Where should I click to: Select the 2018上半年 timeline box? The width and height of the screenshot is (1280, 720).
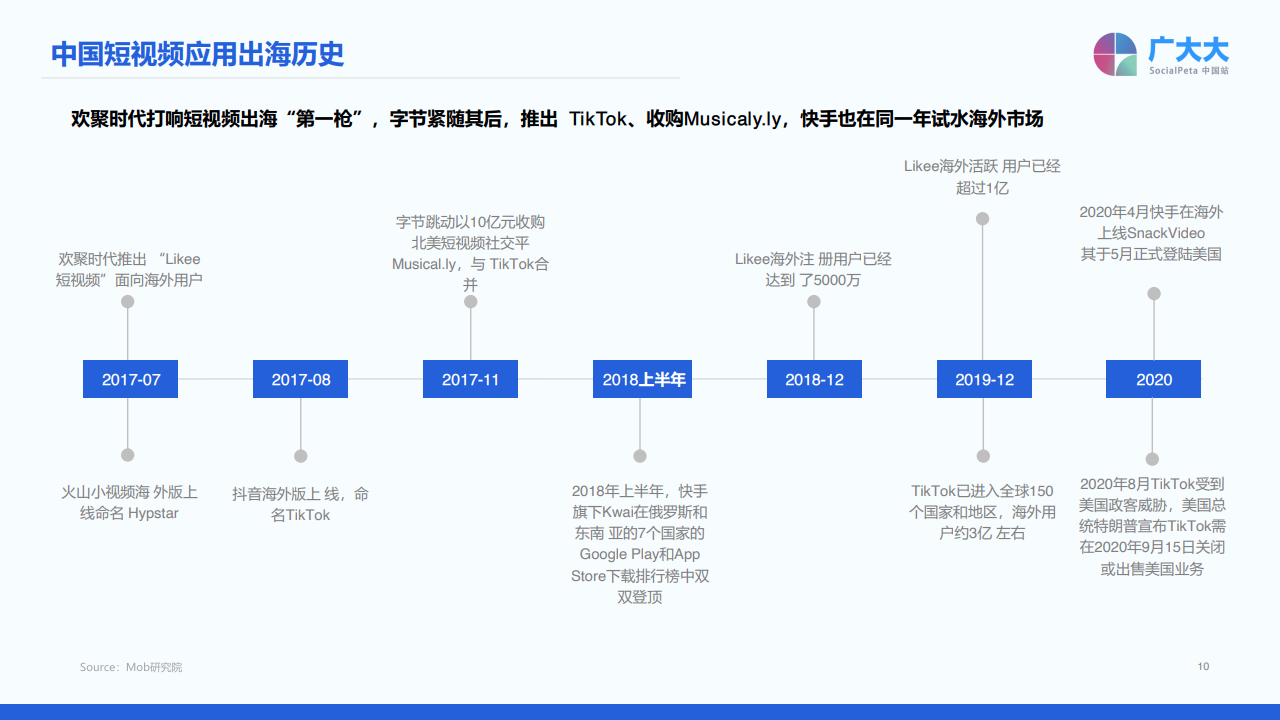tap(641, 380)
